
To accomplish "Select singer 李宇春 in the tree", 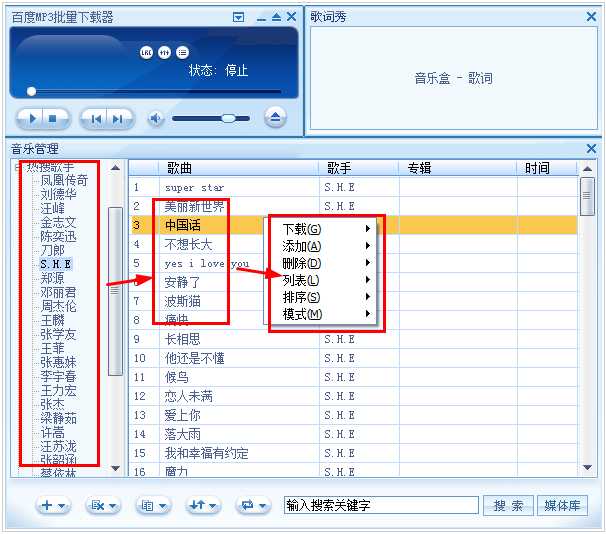I will [58, 376].
